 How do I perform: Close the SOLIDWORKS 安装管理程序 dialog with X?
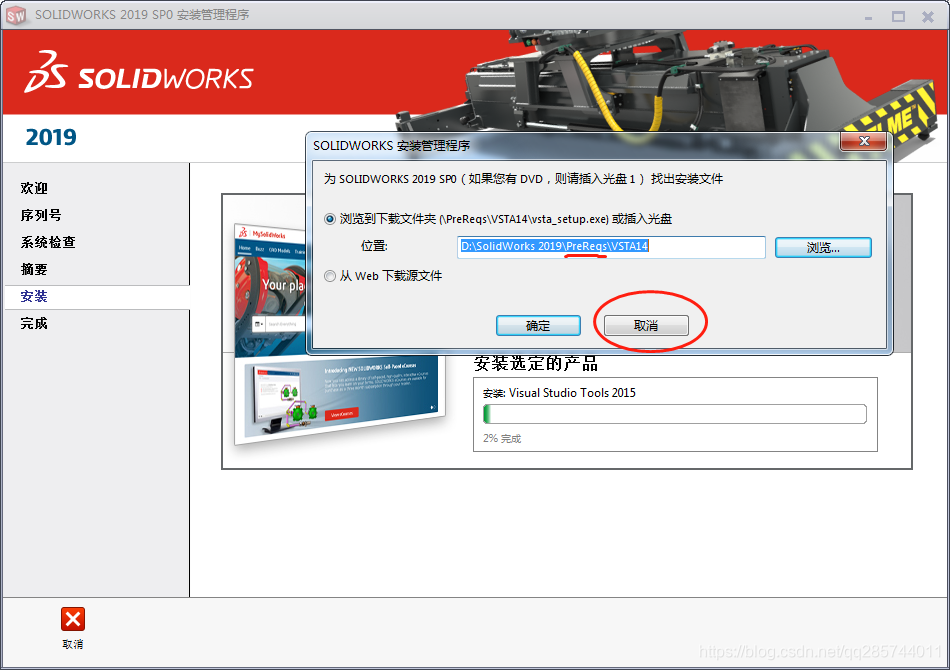[864, 141]
